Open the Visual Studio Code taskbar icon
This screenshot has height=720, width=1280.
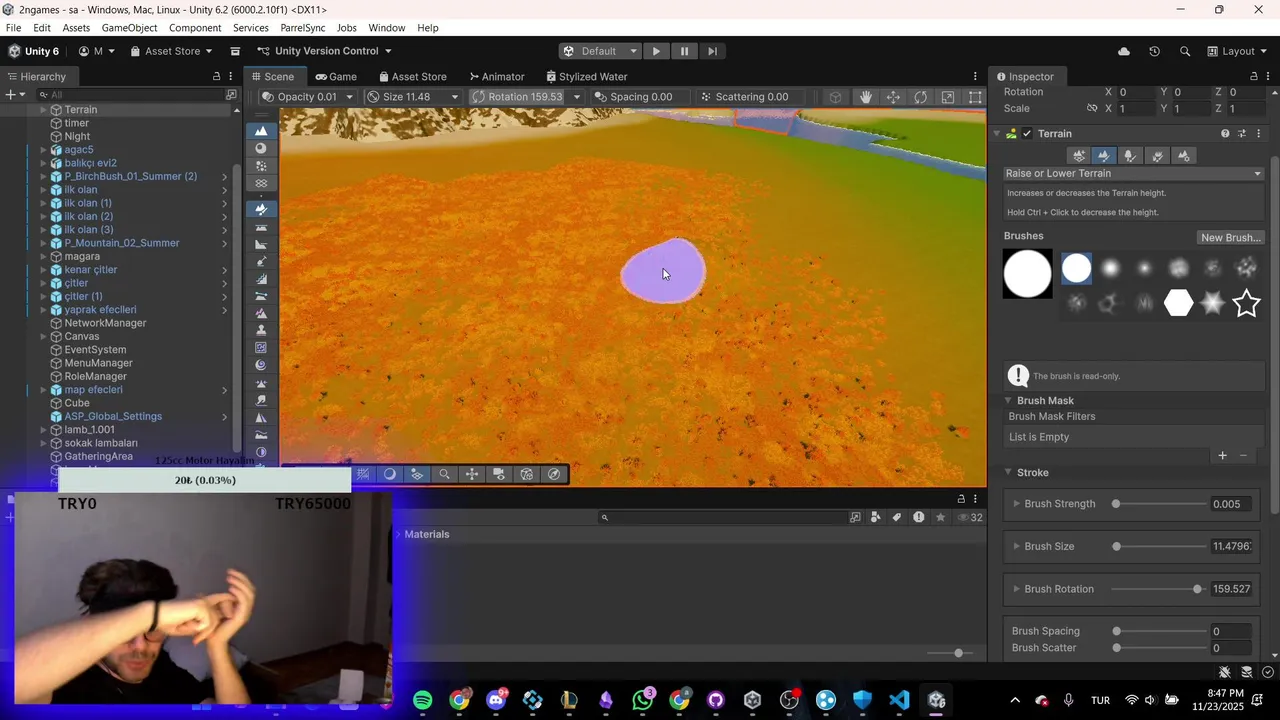pos(899,700)
